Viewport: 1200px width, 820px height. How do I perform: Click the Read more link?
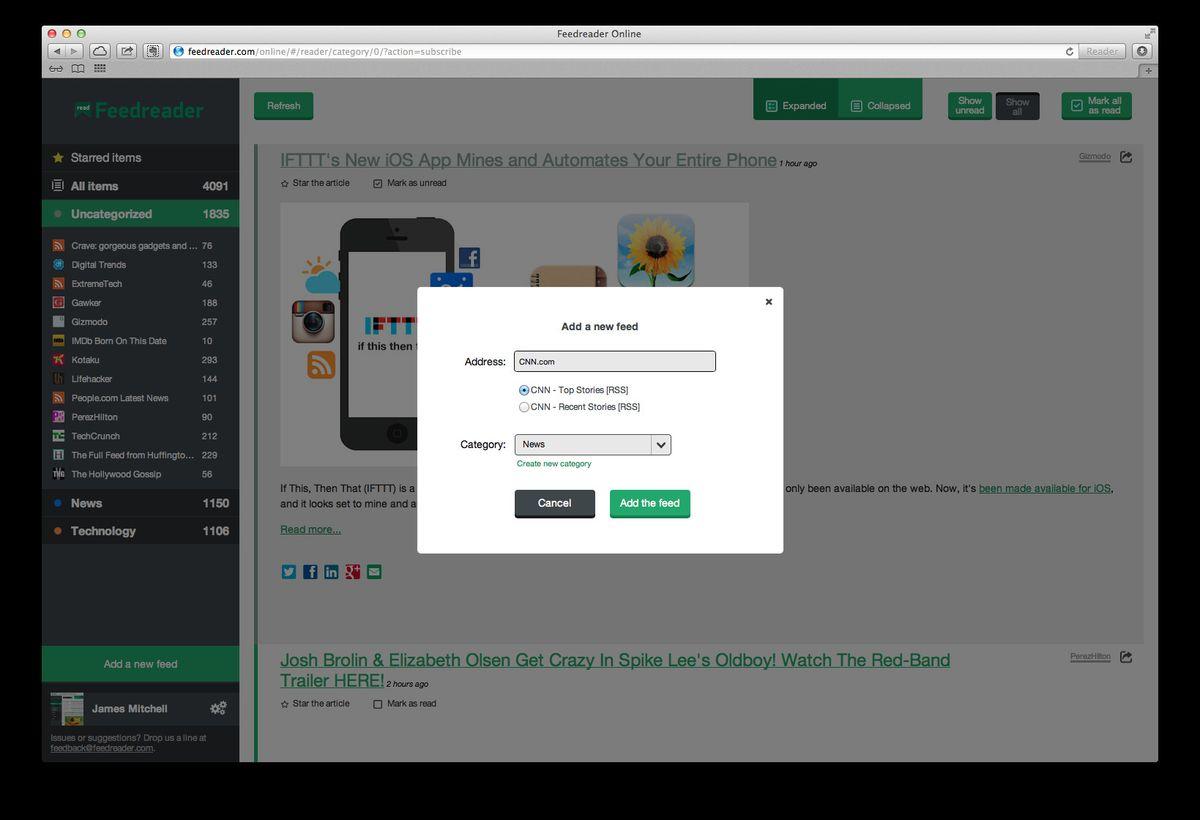(x=310, y=529)
